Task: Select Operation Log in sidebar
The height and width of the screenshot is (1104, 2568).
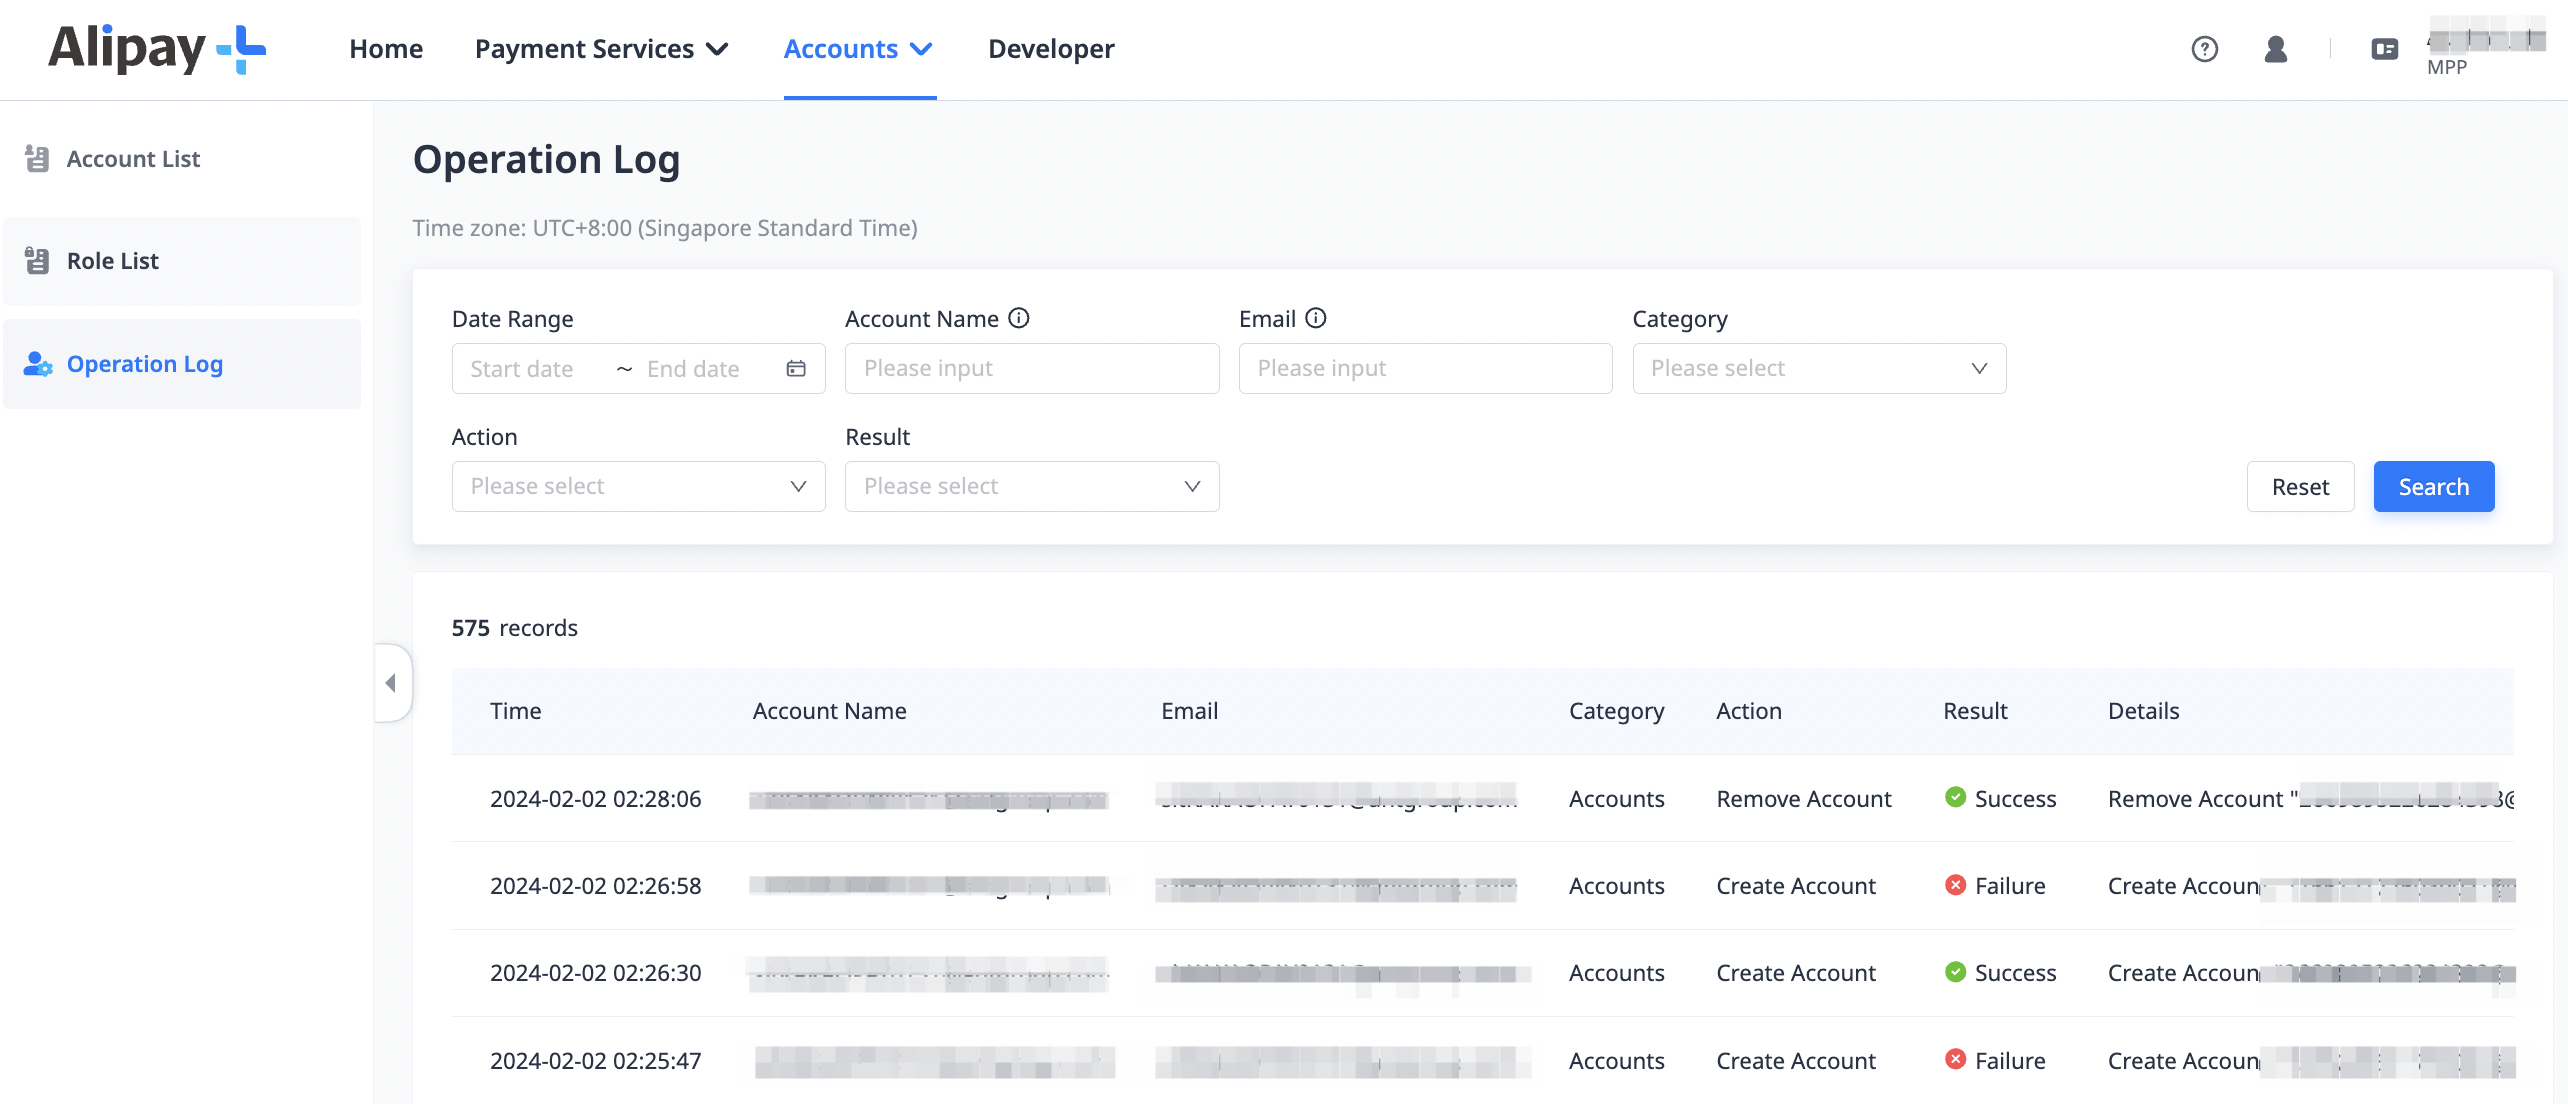Action: [182, 364]
